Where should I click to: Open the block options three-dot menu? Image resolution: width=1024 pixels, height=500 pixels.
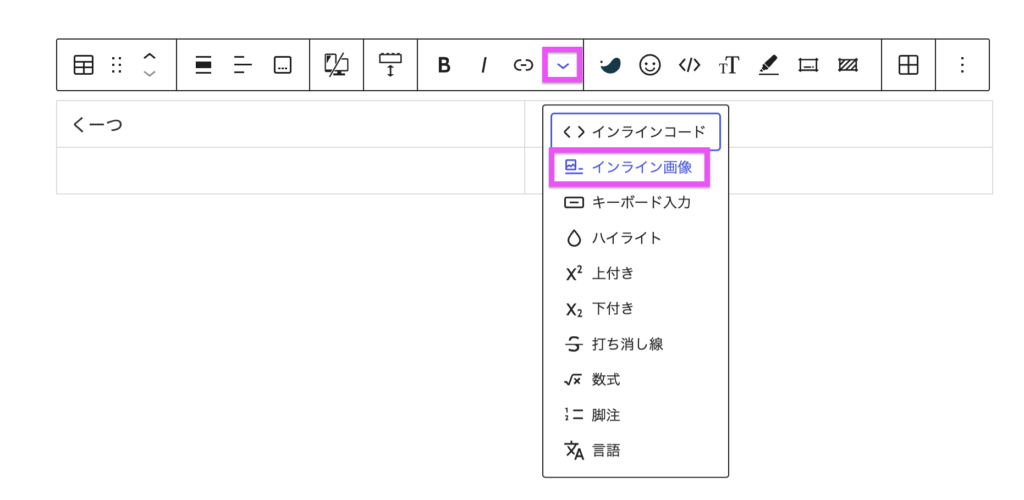962,65
